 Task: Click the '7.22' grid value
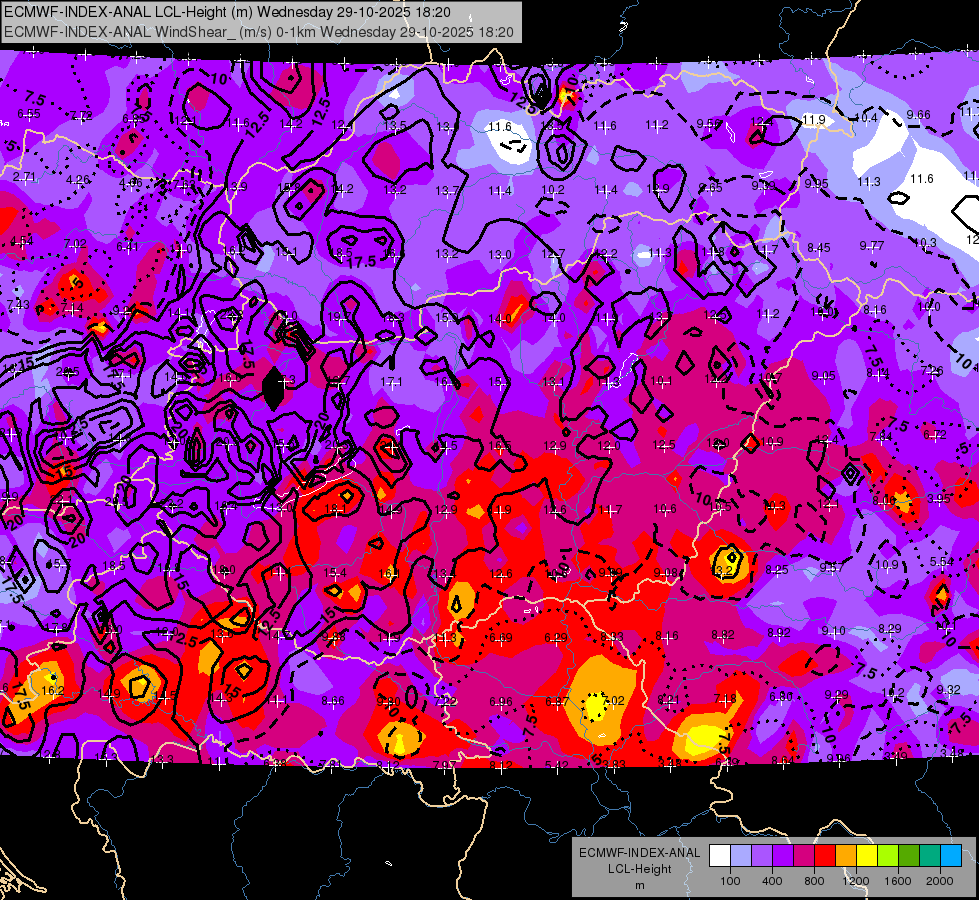tap(445, 701)
